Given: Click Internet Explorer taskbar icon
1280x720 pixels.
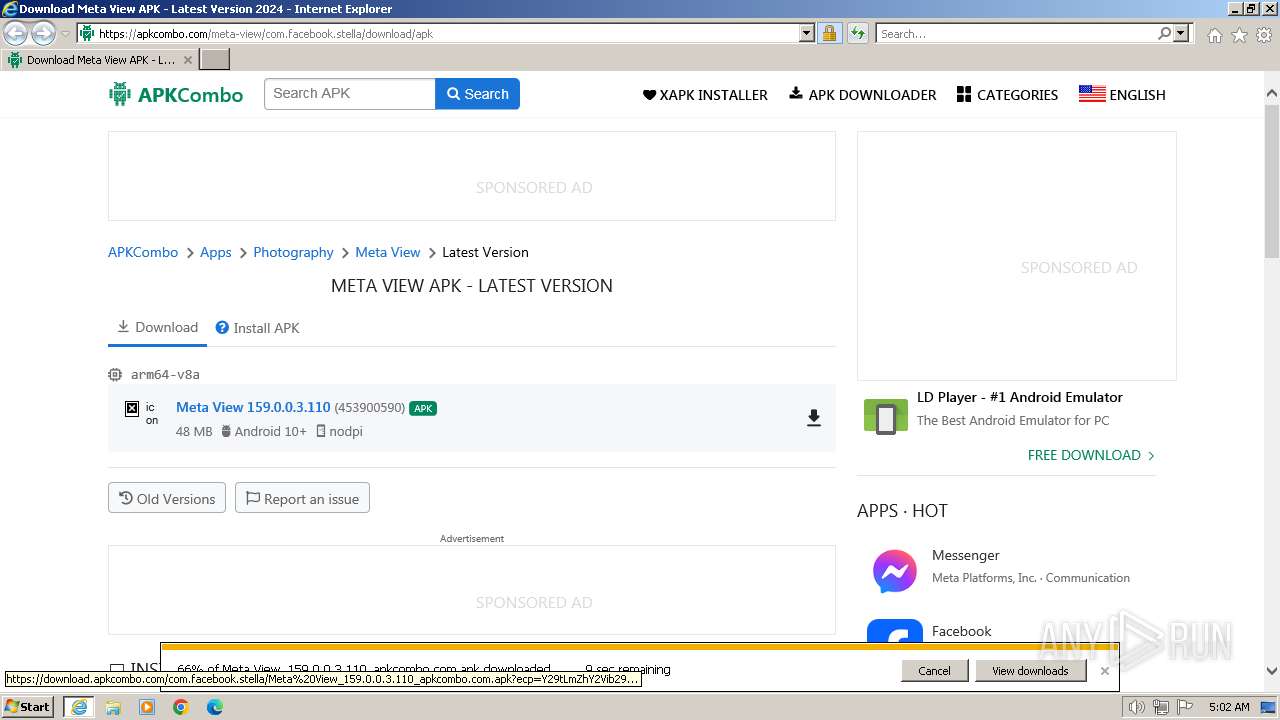Looking at the screenshot, I should pos(79,707).
